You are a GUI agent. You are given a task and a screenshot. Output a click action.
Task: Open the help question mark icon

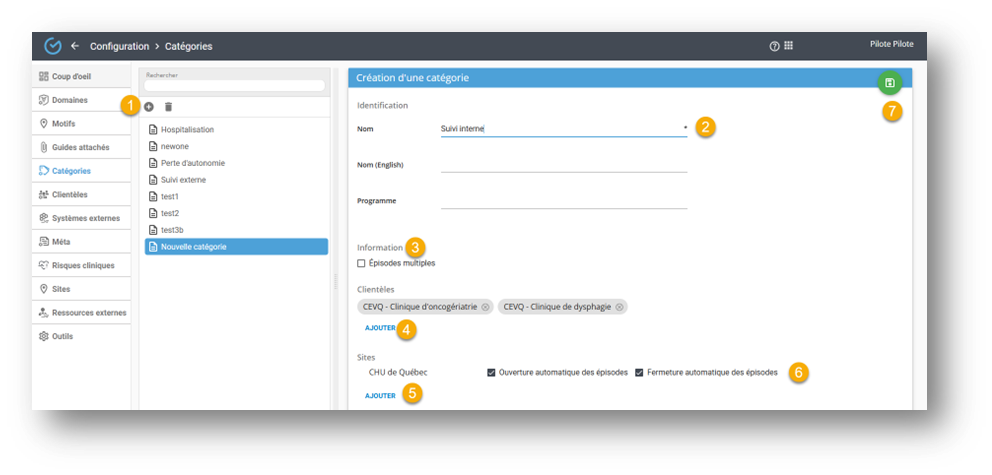pyautogui.click(x=774, y=46)
